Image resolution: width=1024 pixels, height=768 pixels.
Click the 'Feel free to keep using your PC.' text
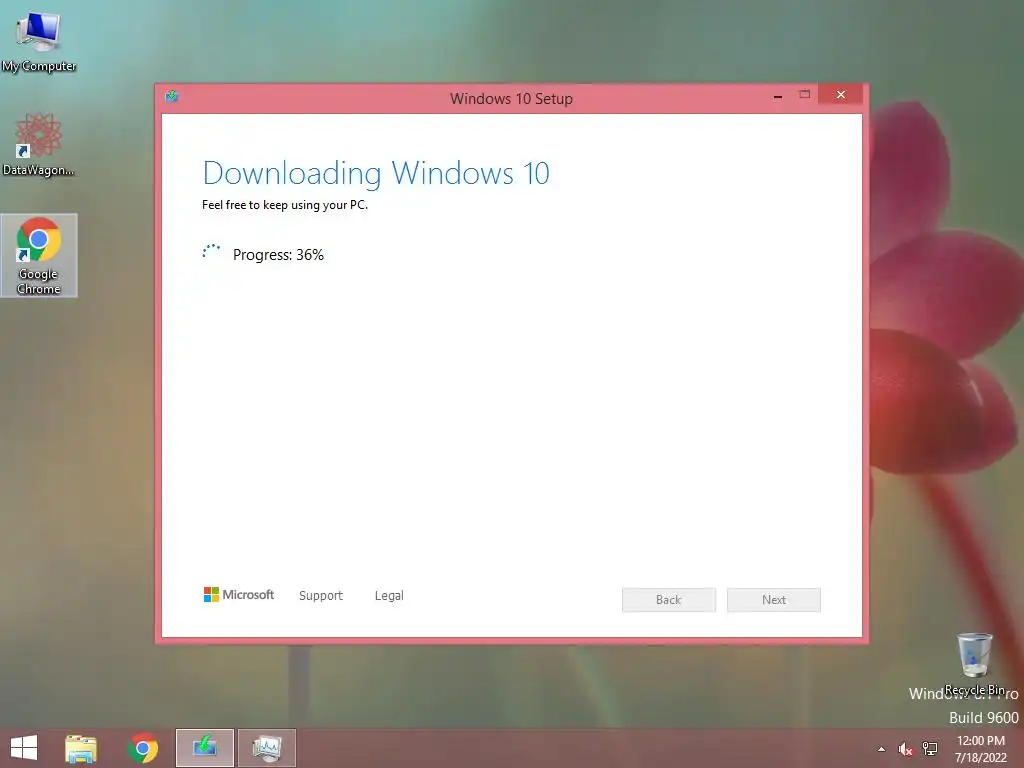(x=285, y=205)
